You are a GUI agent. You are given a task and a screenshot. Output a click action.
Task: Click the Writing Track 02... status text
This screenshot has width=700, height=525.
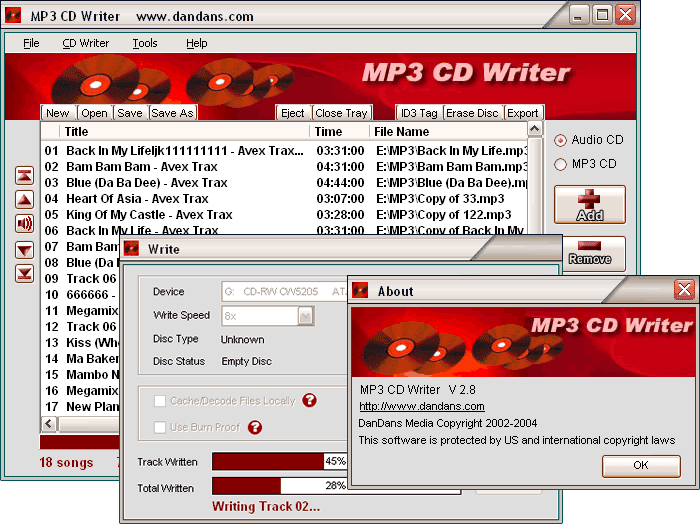(266, 507)
